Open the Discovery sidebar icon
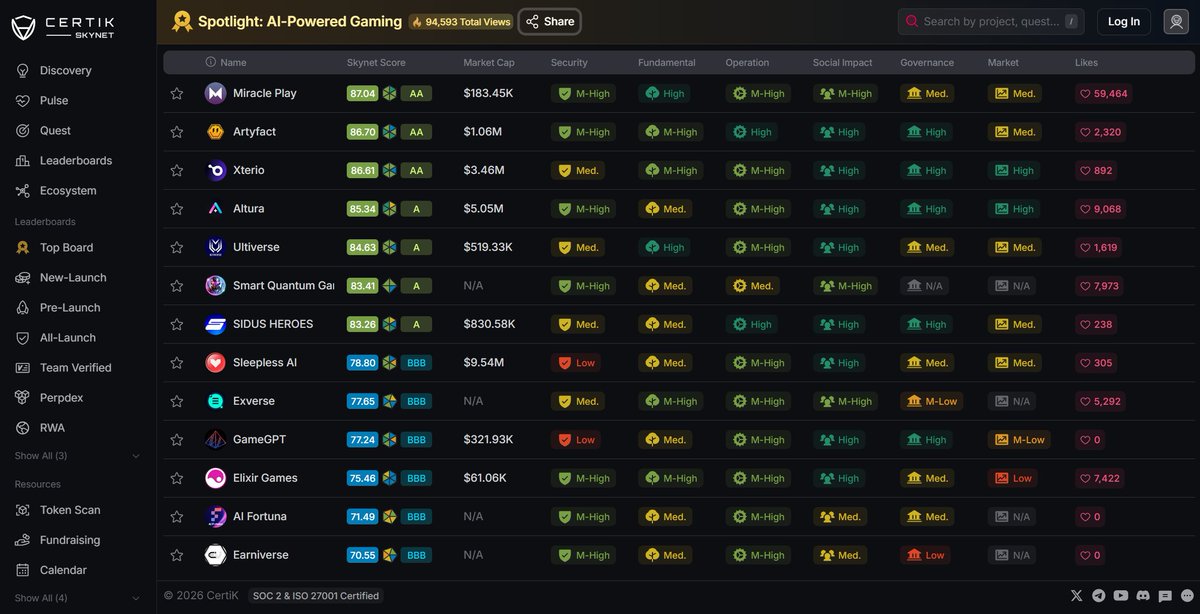This screenshot has width=1200, height=614. 23,71
